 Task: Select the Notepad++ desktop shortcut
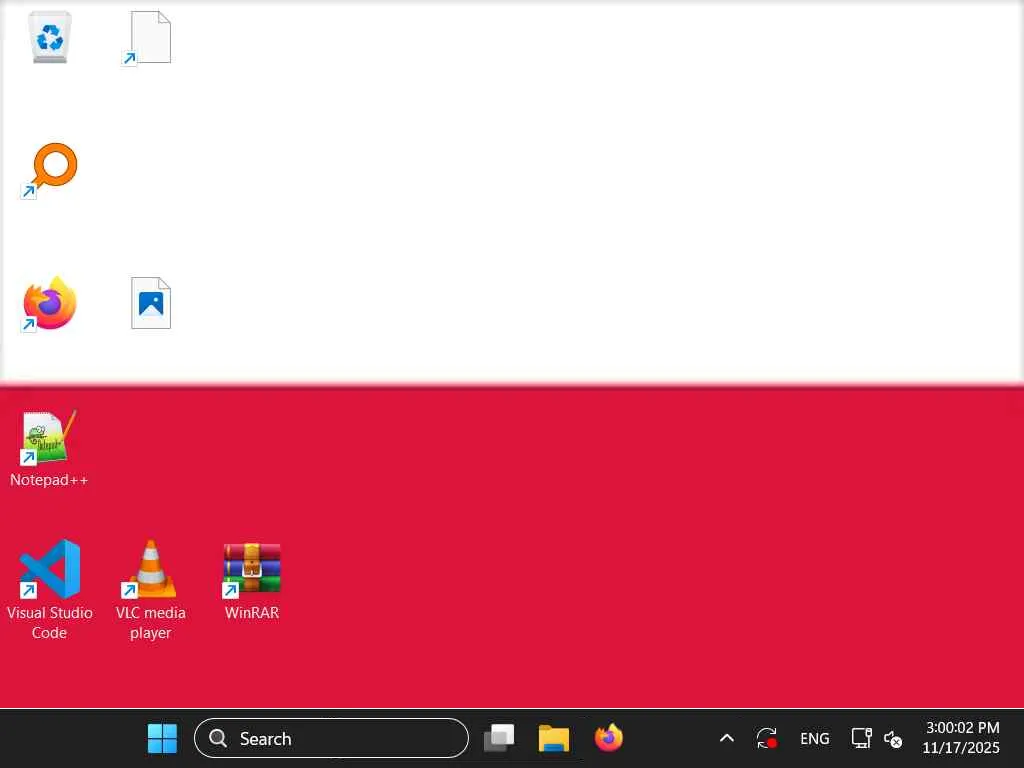[49, 438]
